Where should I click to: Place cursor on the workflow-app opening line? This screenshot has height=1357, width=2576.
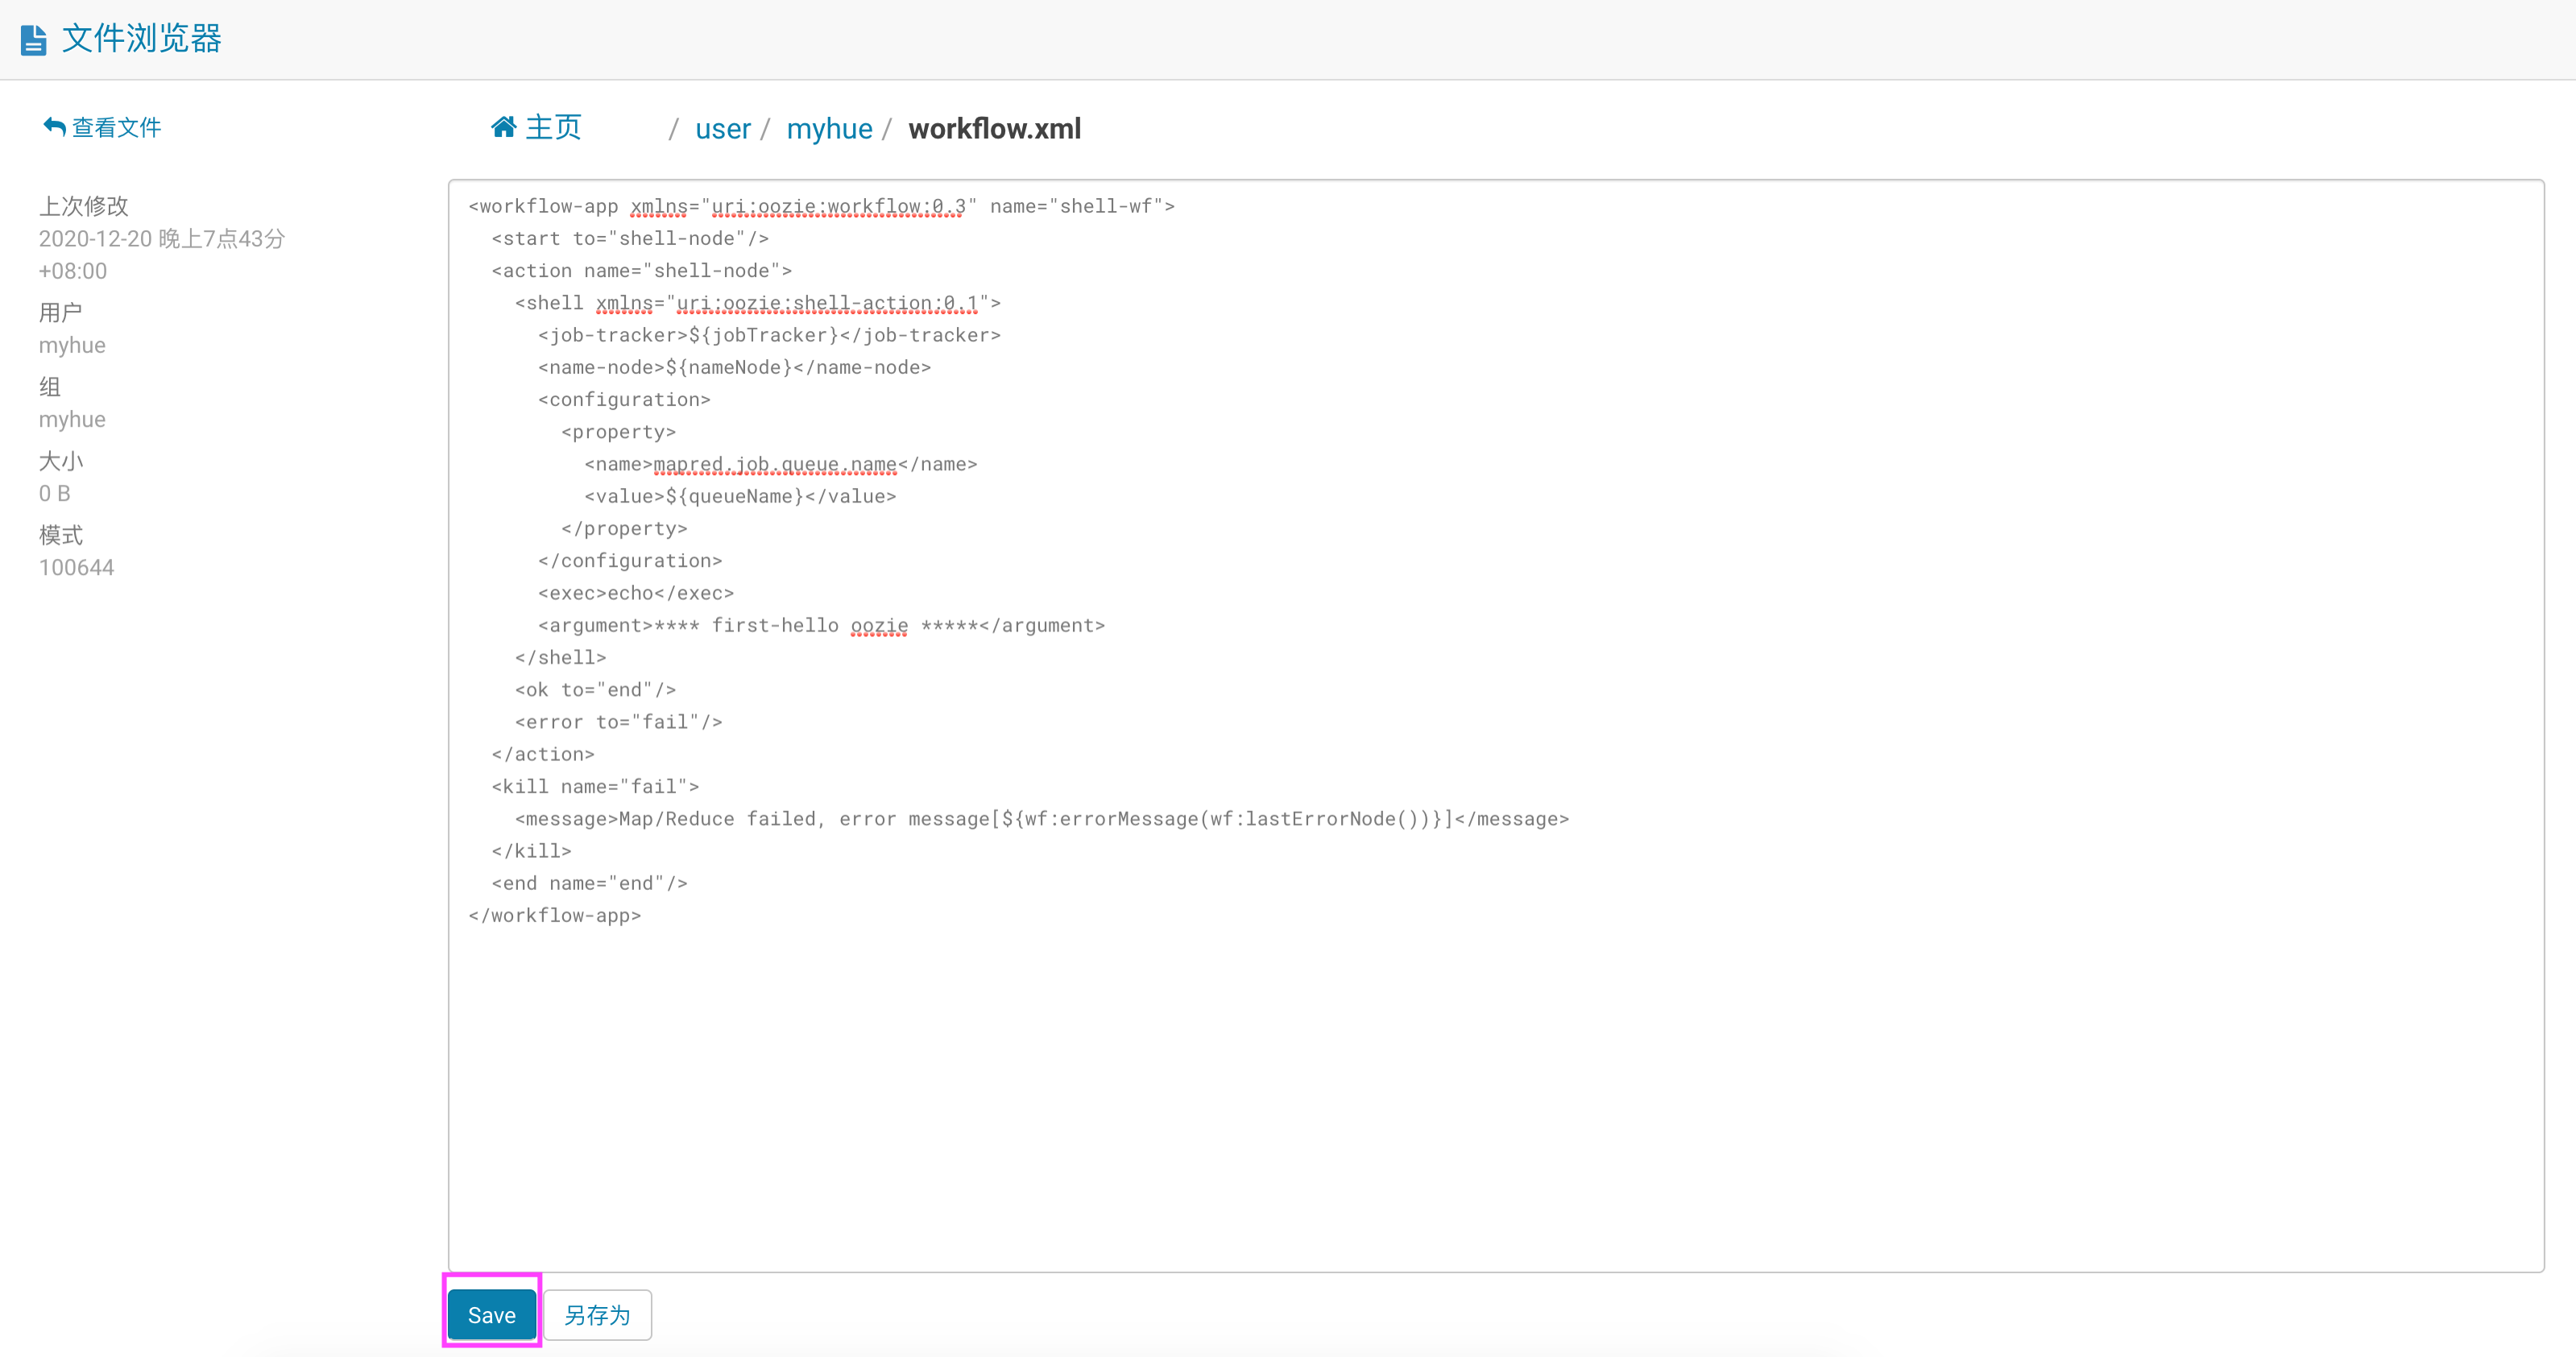tap(821, 206)
